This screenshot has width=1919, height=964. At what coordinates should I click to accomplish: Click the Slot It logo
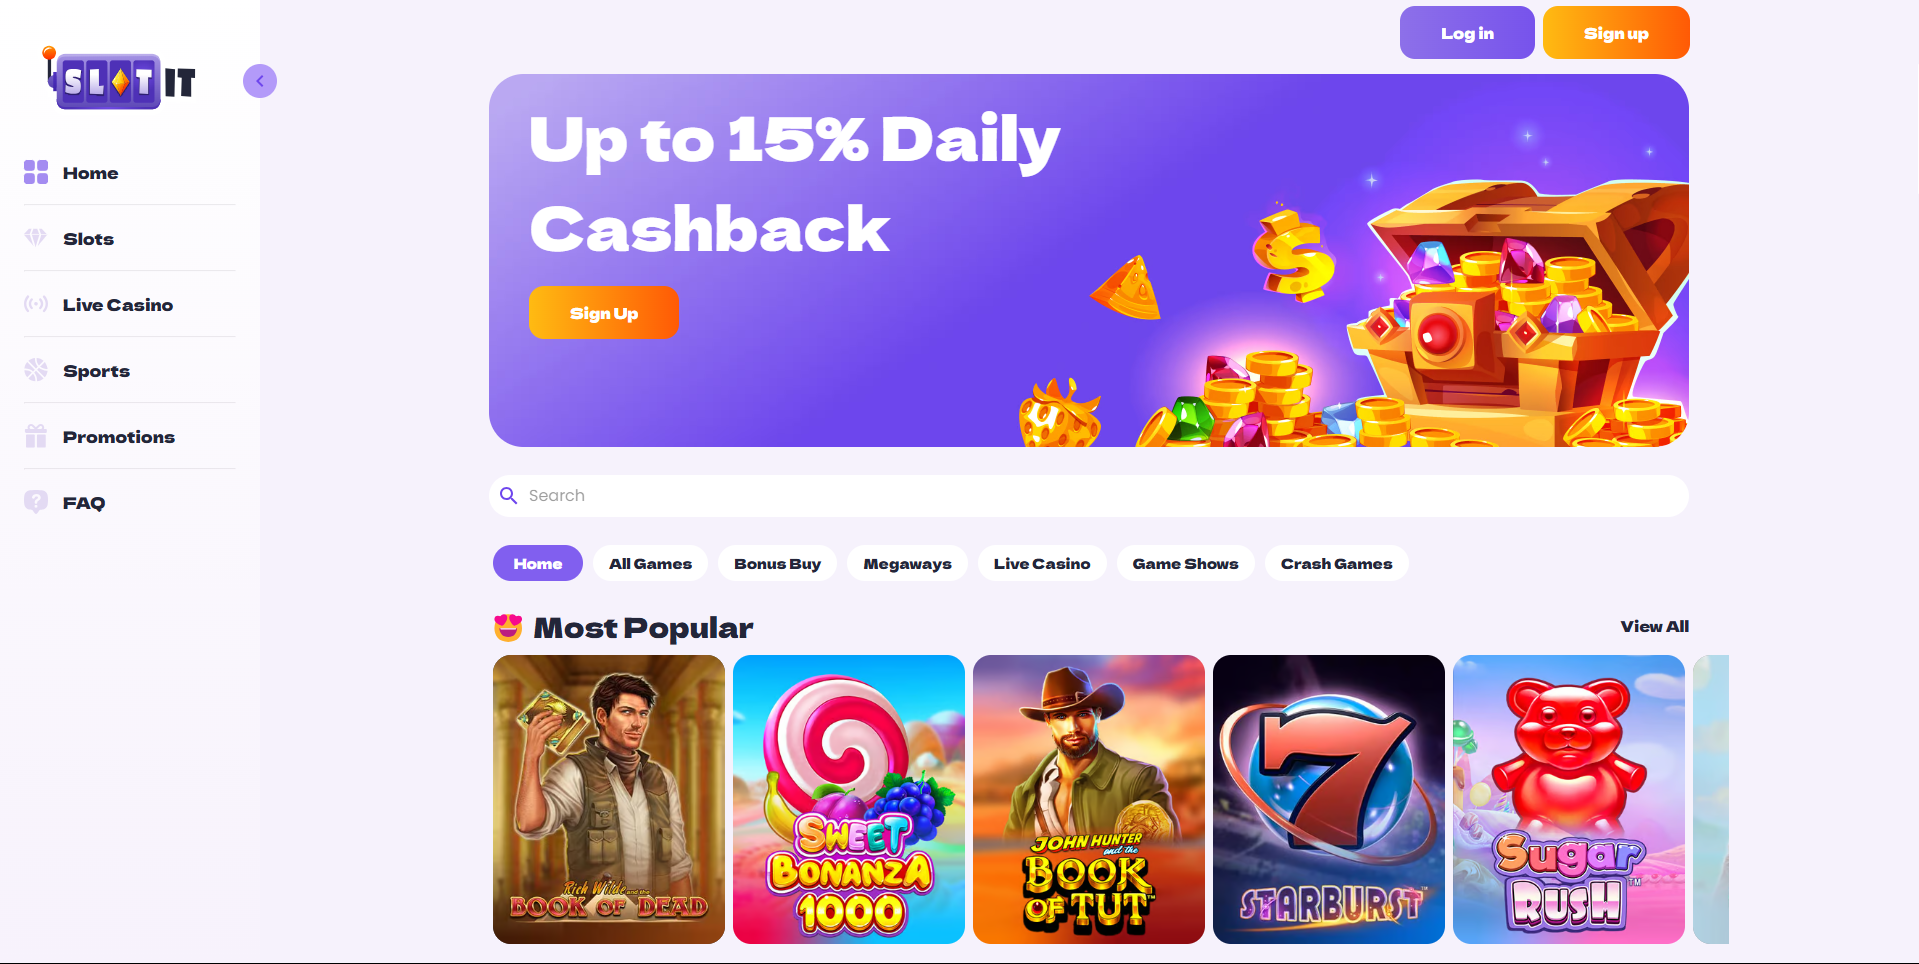(x=119, y=79)
